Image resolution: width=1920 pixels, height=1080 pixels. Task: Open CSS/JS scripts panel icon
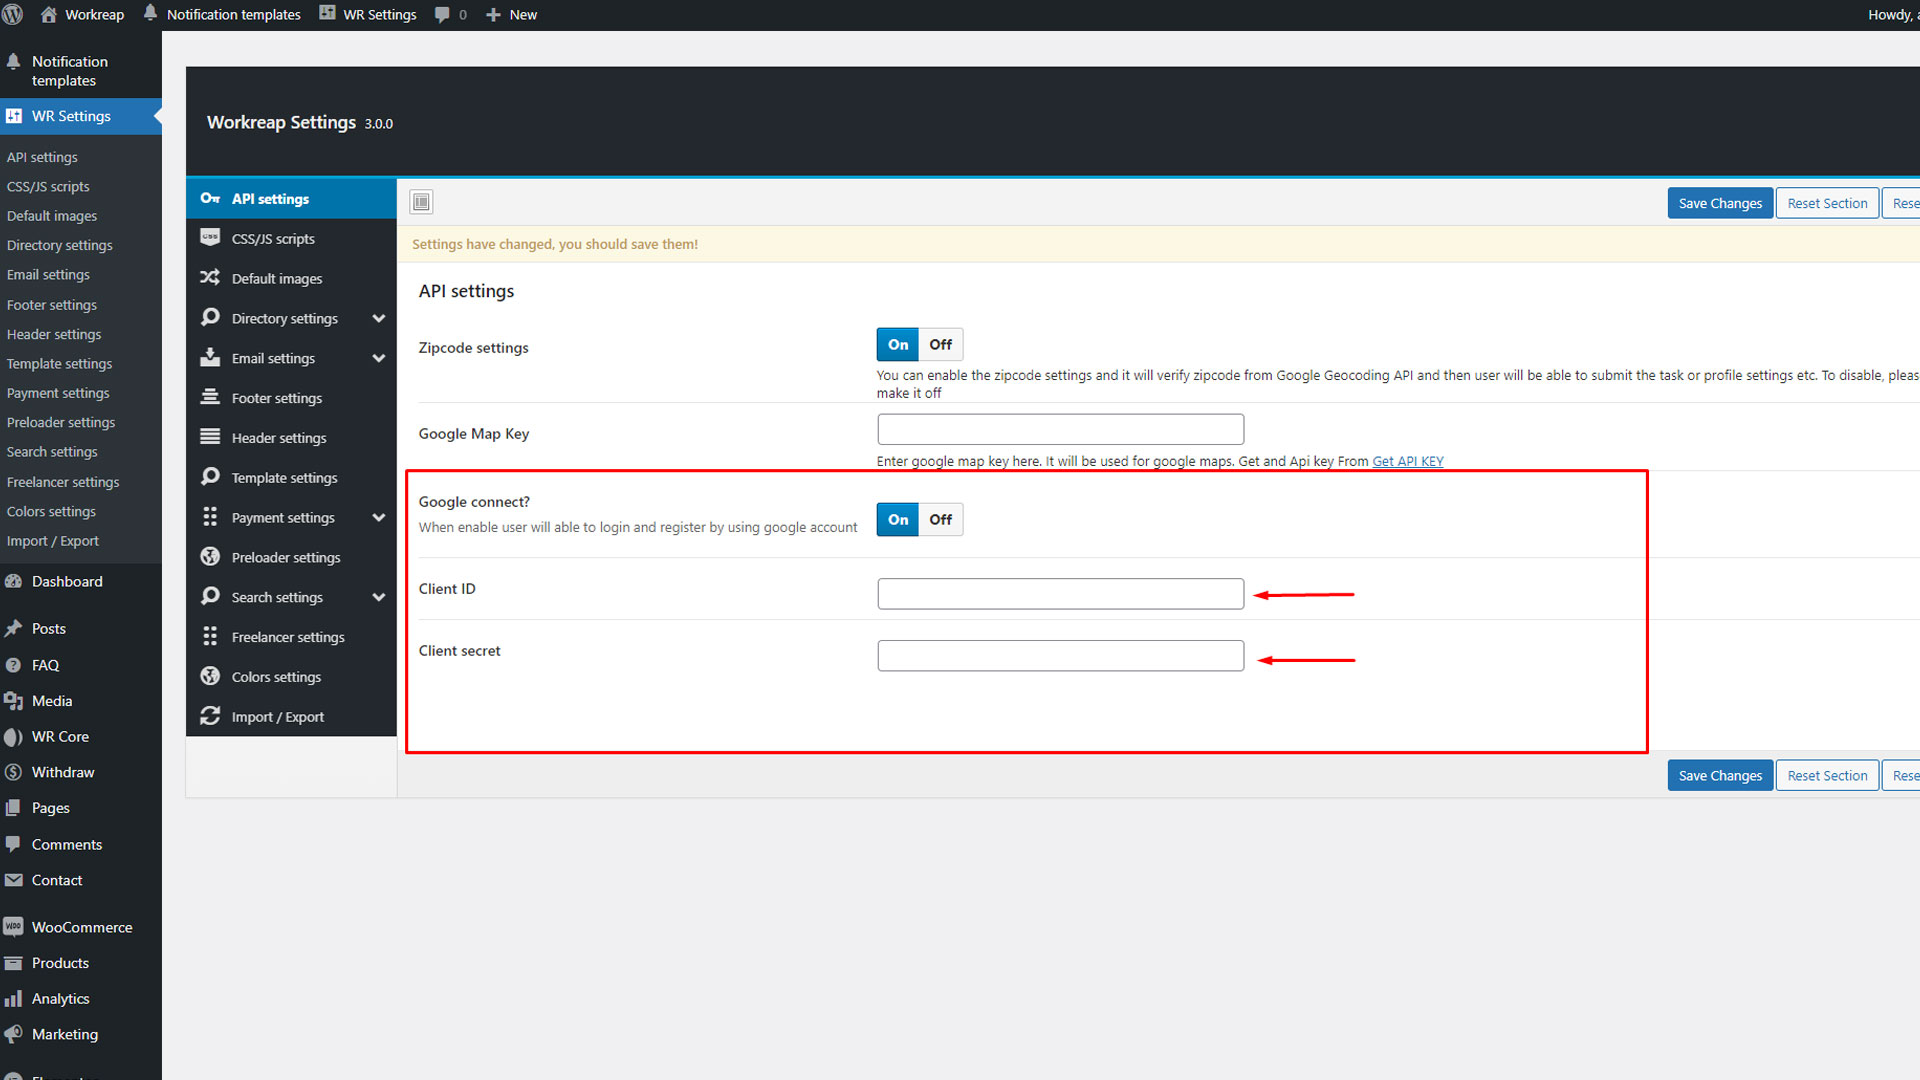coord(210,238)
